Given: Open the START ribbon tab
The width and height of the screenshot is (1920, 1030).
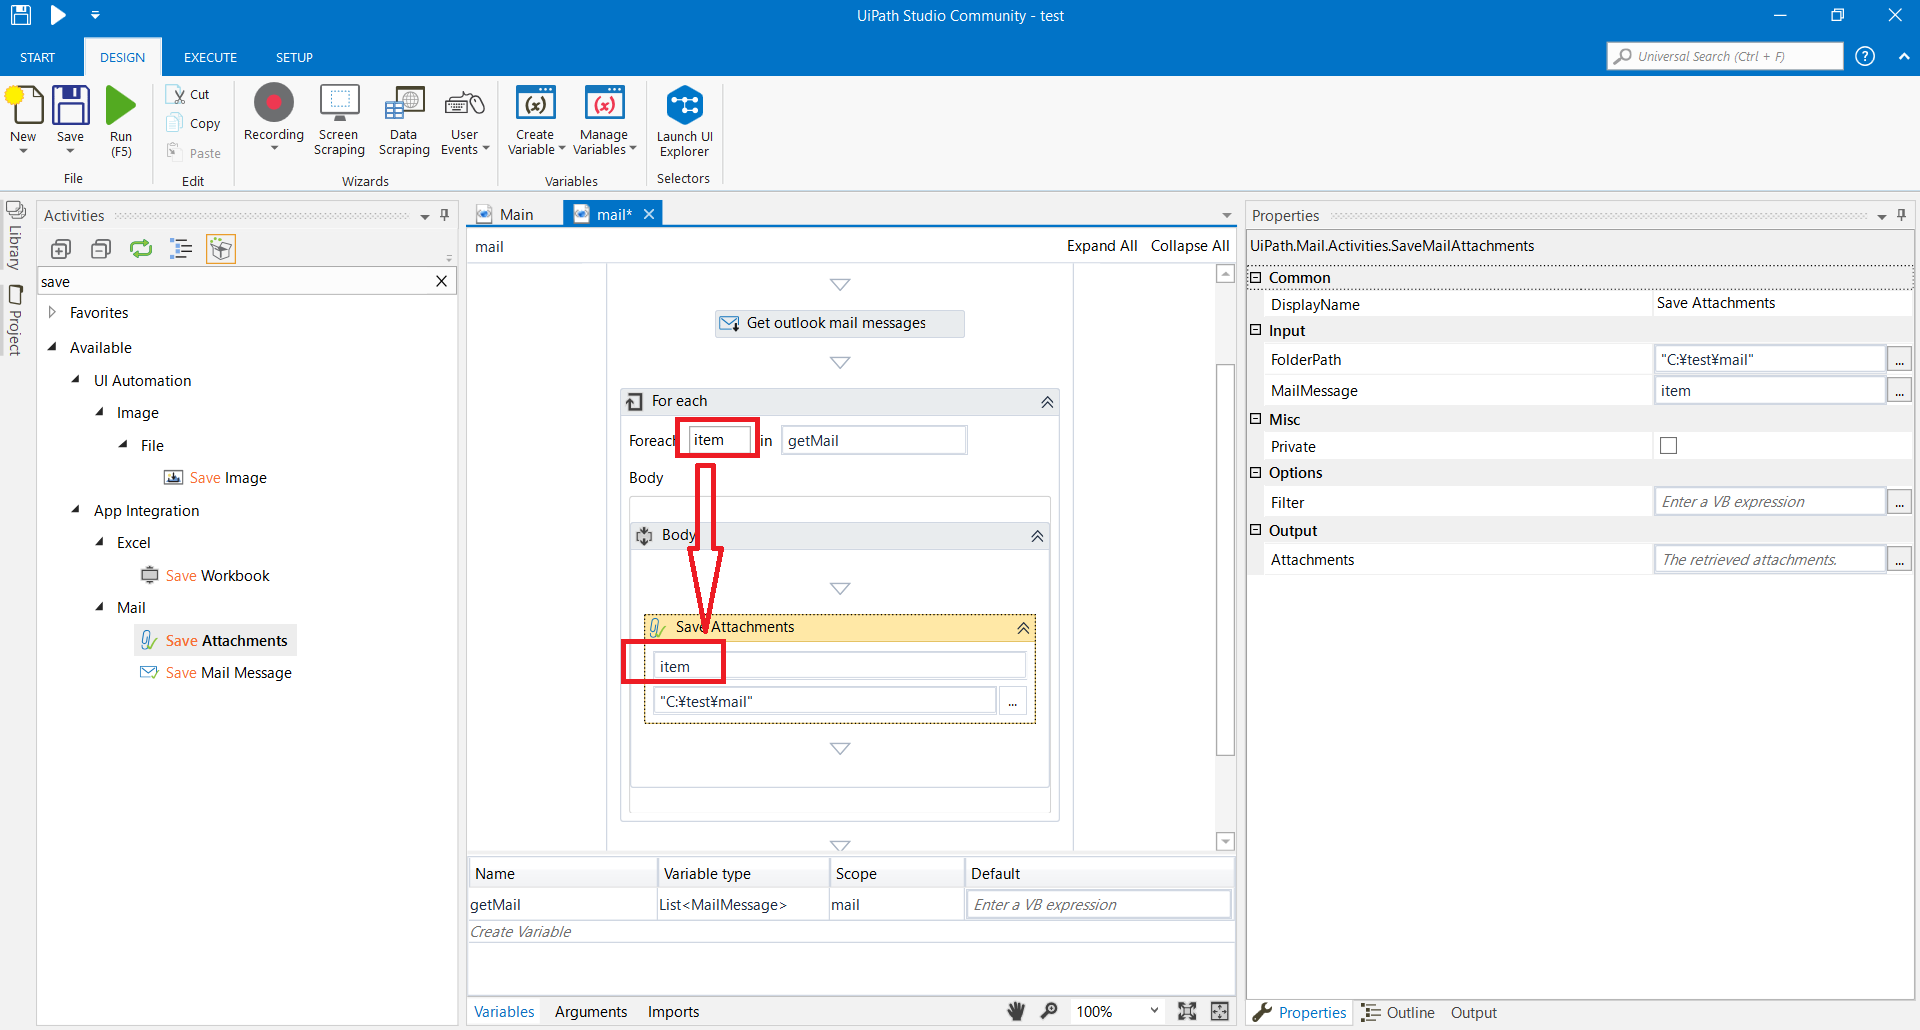Looking at the screenshot, I should pyautogui.click(x=37, y=57).
